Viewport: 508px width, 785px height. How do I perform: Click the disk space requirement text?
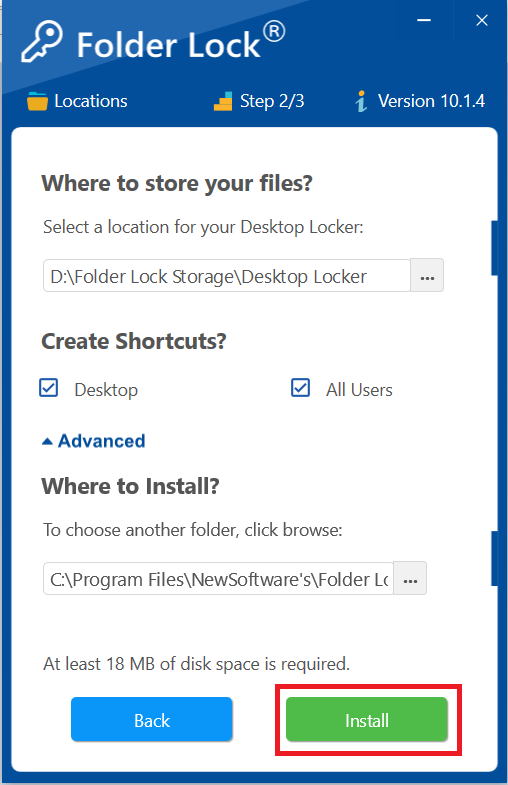coord(196,664)
